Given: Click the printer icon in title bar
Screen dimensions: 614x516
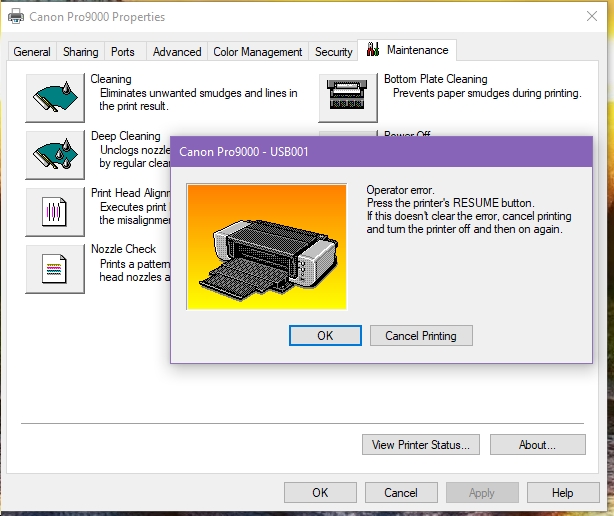Looking at the screenshot, I should 16,17.
